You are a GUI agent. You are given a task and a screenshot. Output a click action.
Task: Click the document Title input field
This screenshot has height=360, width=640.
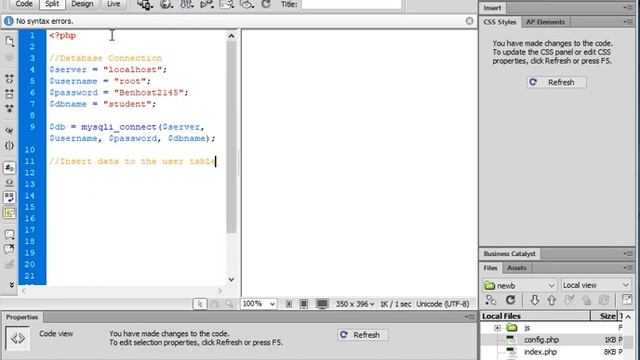[x=351, y=4]
